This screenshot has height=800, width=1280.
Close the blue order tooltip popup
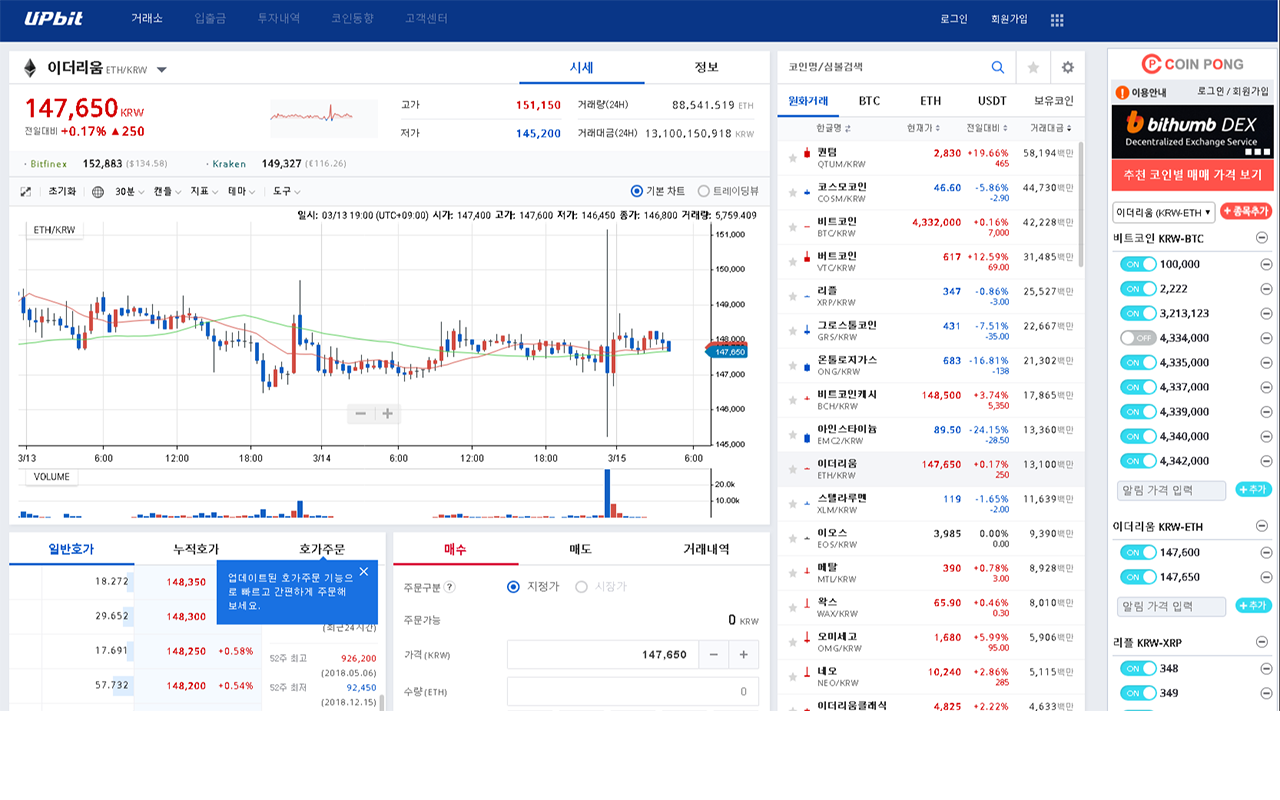[x=363, y=571]
